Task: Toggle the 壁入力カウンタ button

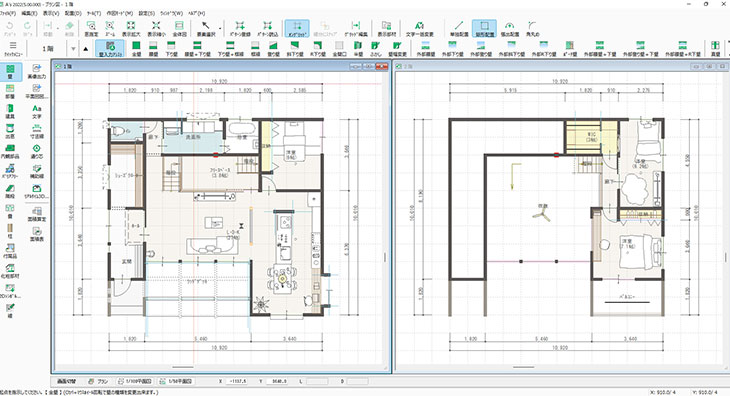Action: [x=110, y=48]
